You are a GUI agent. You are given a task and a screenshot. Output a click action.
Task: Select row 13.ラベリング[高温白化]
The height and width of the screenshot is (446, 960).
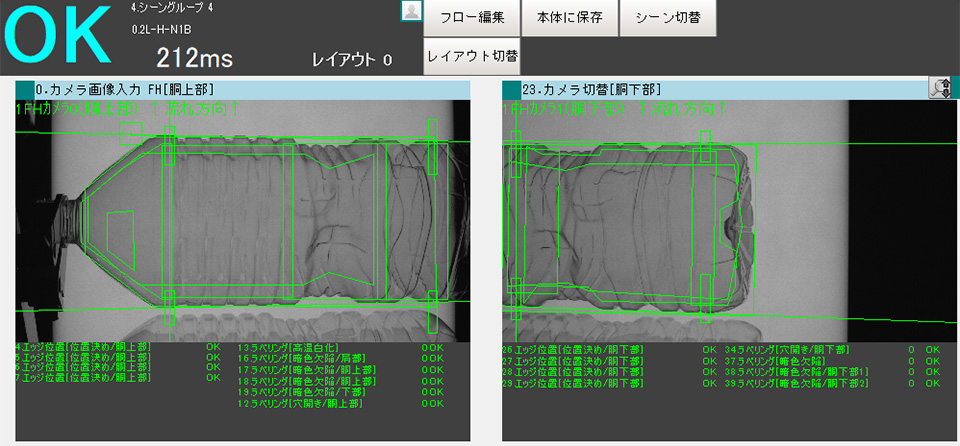pos(288,347)
